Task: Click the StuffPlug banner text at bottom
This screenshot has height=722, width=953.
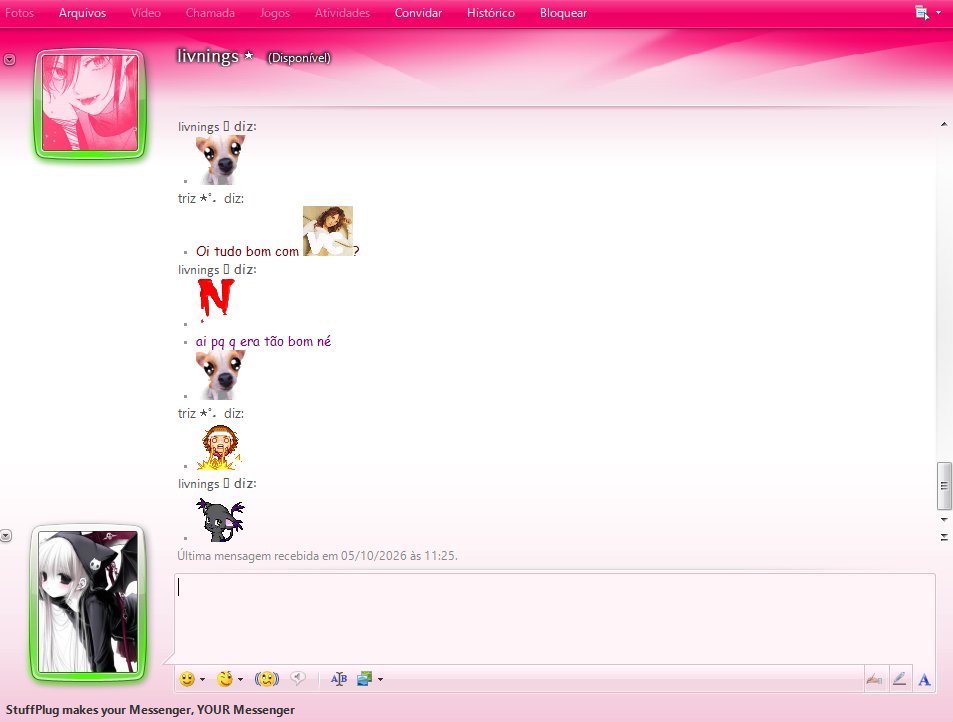Action: tap(150, 709)
